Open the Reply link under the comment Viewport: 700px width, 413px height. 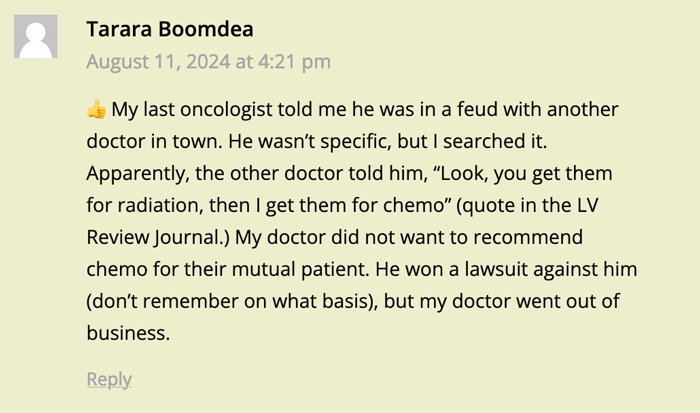pos(108,379)
